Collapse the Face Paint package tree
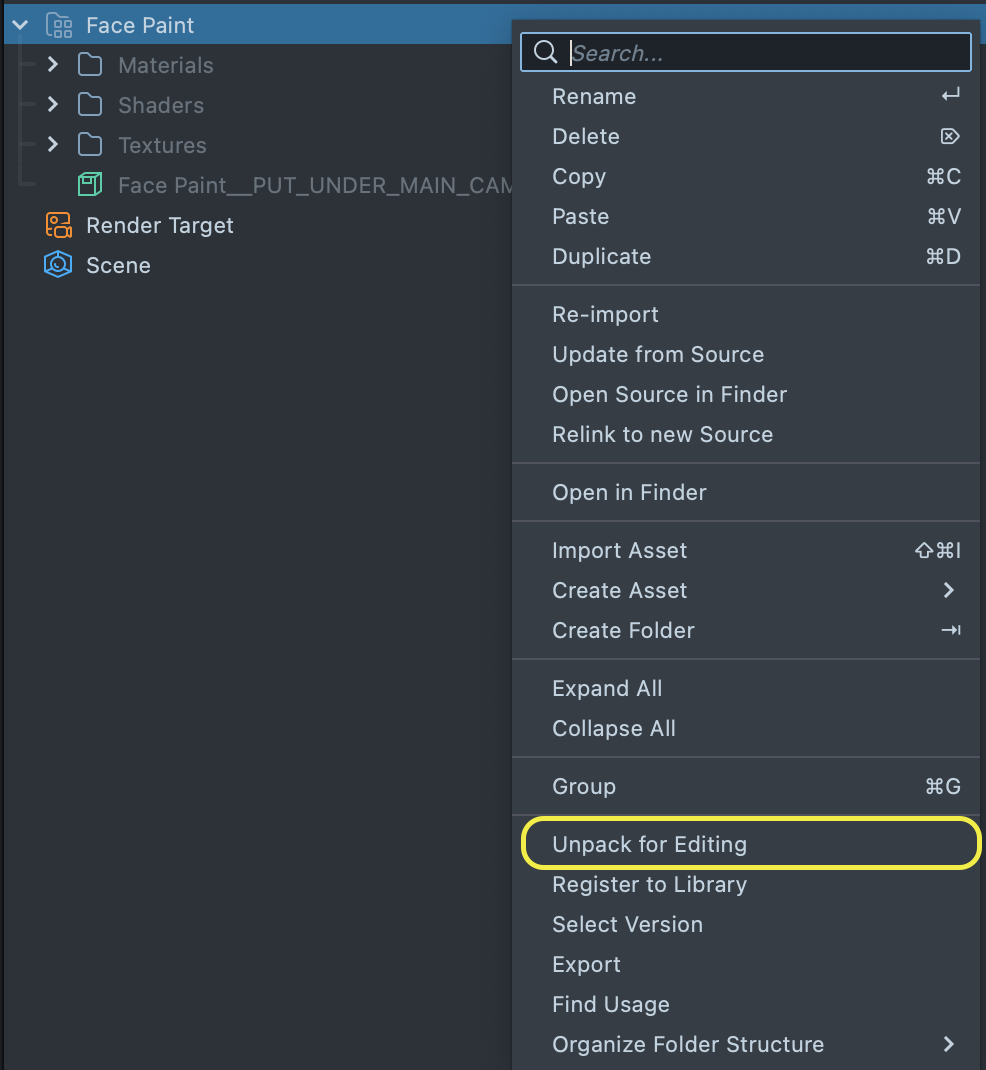Screen dimensions: 986x1070 point(20,25)
